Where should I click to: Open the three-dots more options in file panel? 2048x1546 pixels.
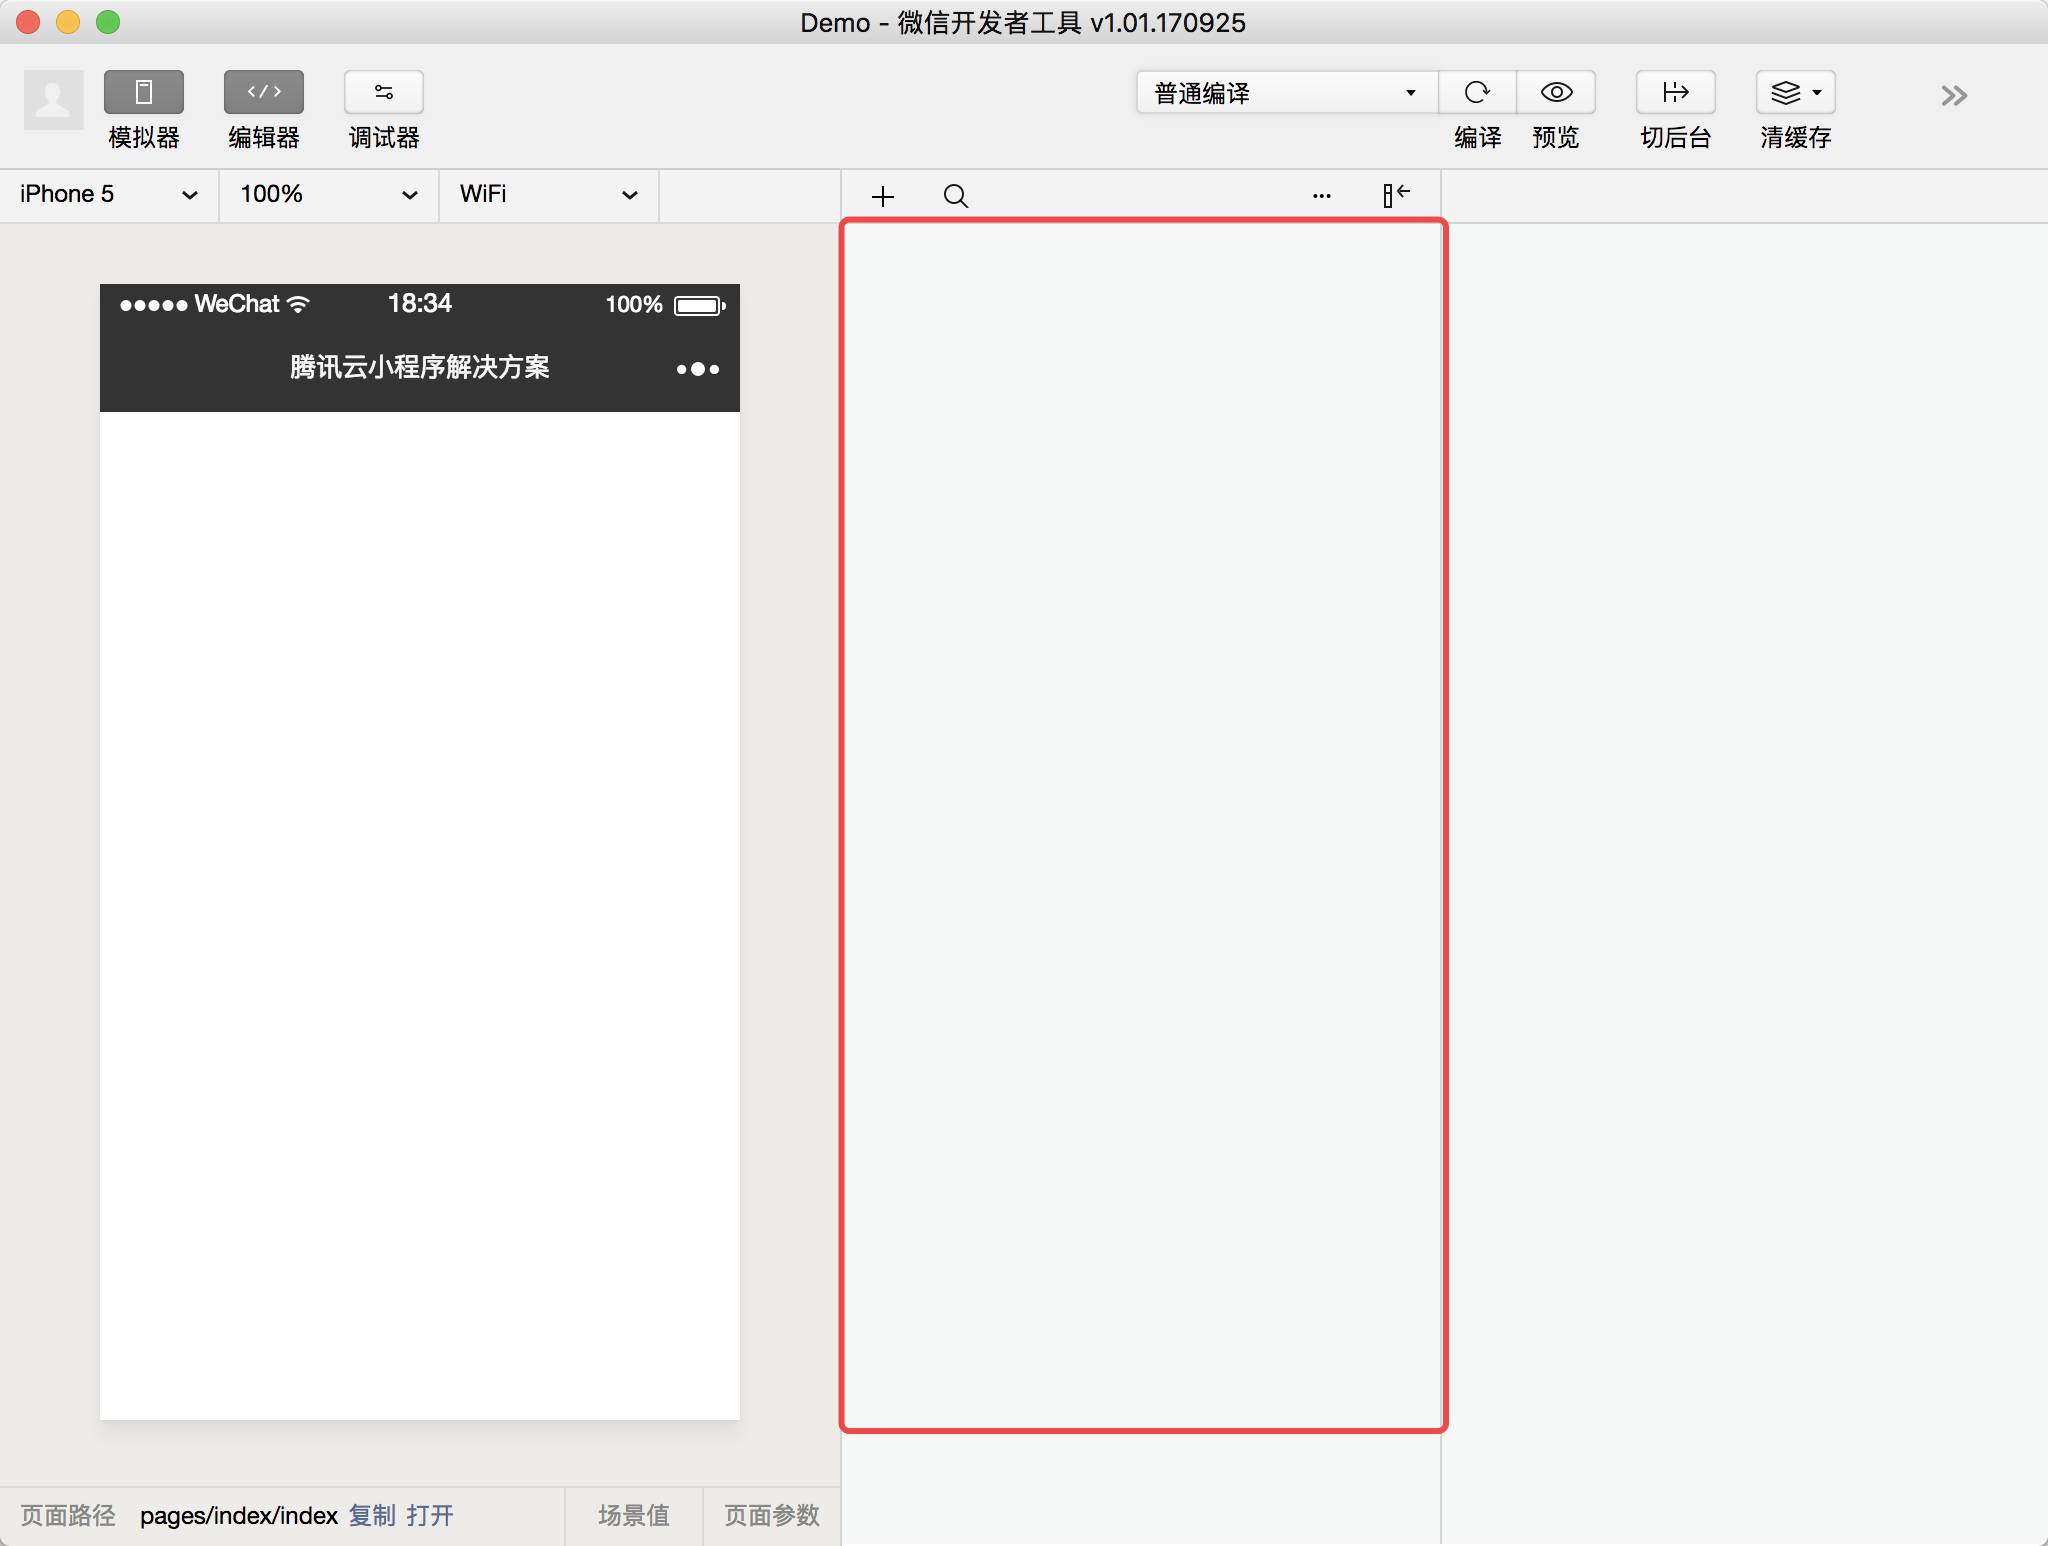[x=1321, y=196]
